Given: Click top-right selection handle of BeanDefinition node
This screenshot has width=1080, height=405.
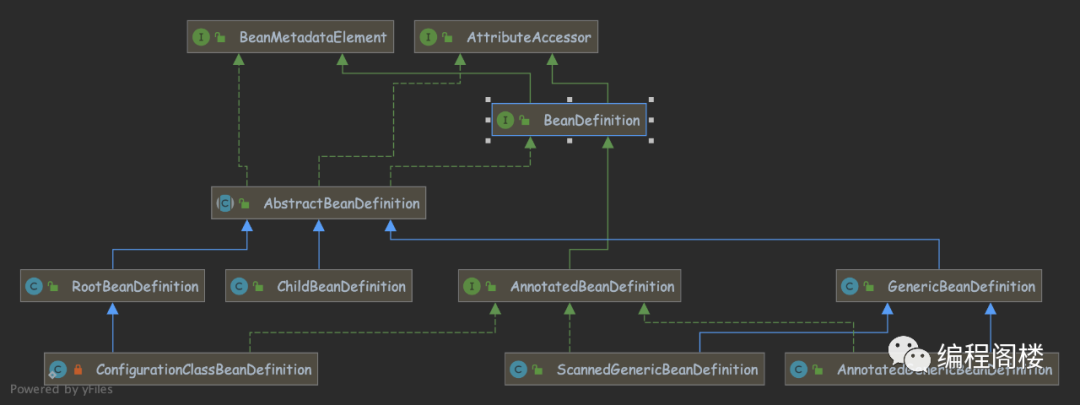Looking at the screenshot, I should tap(651, 100).
